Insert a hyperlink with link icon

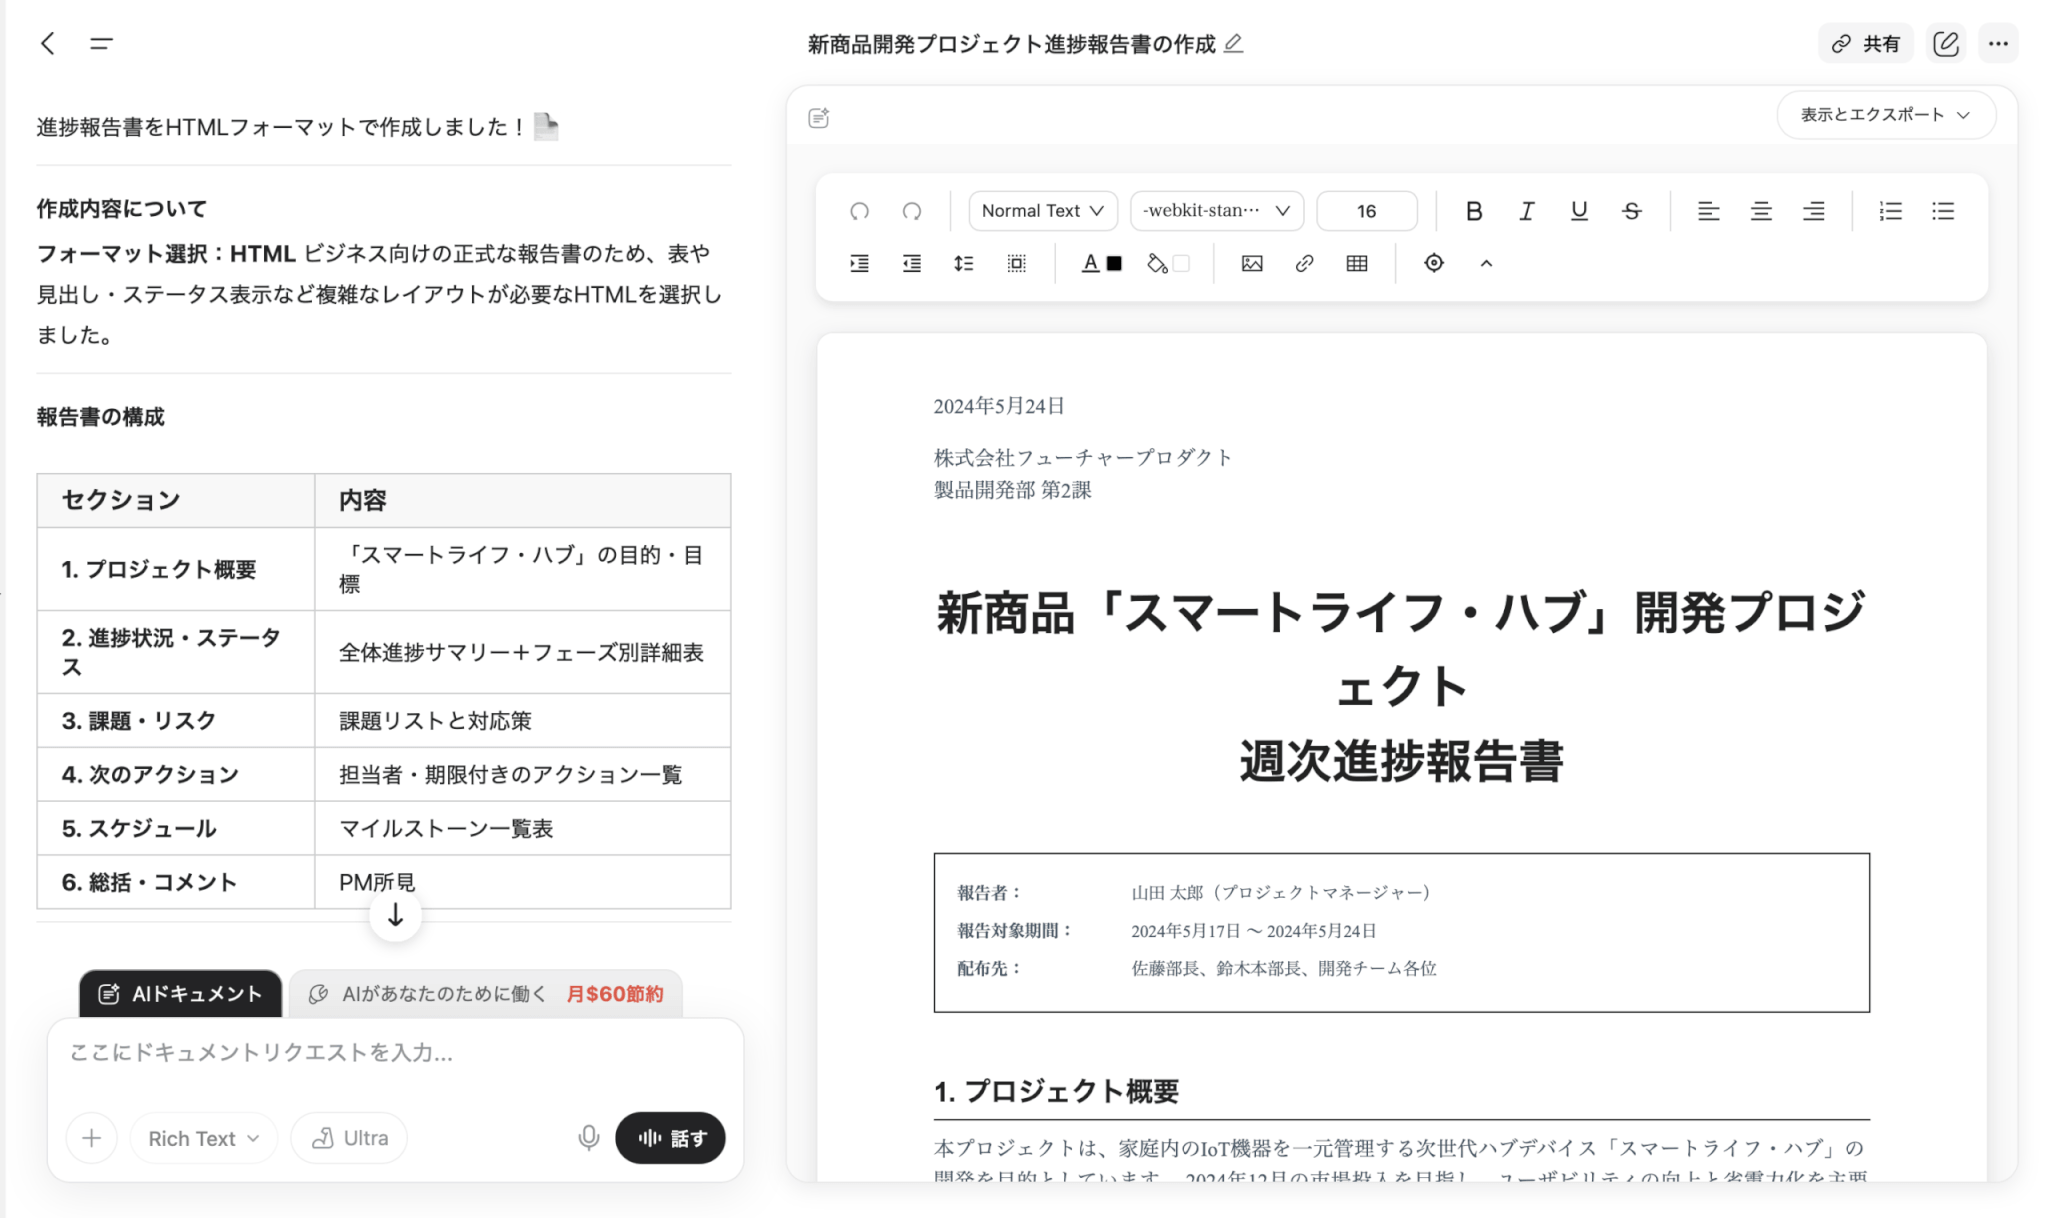[x=1304, y=264]
